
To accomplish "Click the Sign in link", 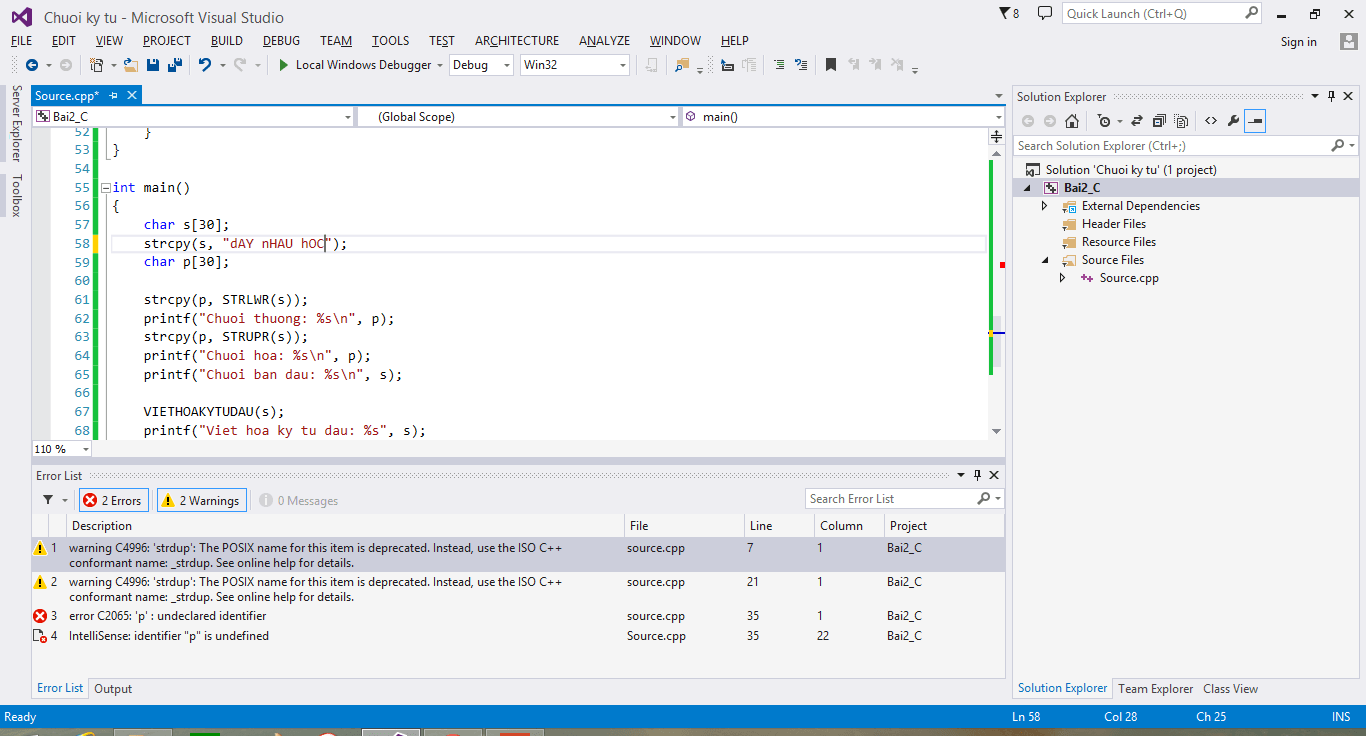I will point(1298,42).
